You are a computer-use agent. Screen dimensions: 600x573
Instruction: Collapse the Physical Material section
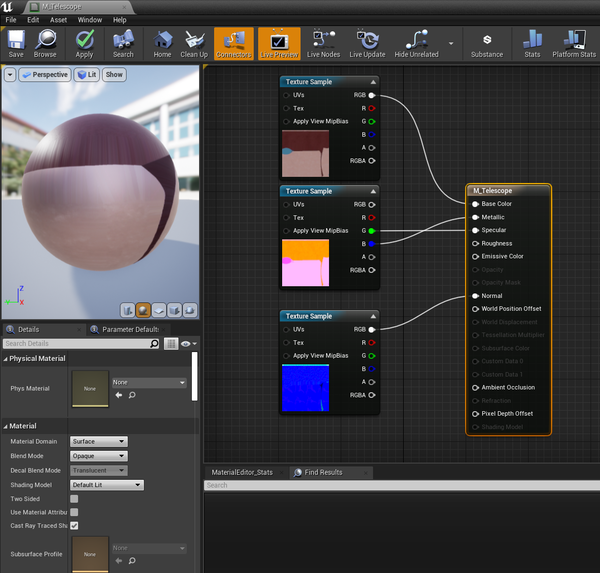(x=5, y=359)
